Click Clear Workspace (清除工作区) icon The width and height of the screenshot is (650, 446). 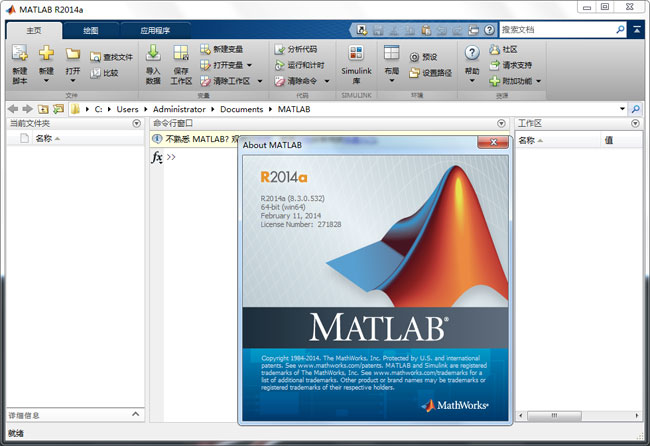point(205,81)
